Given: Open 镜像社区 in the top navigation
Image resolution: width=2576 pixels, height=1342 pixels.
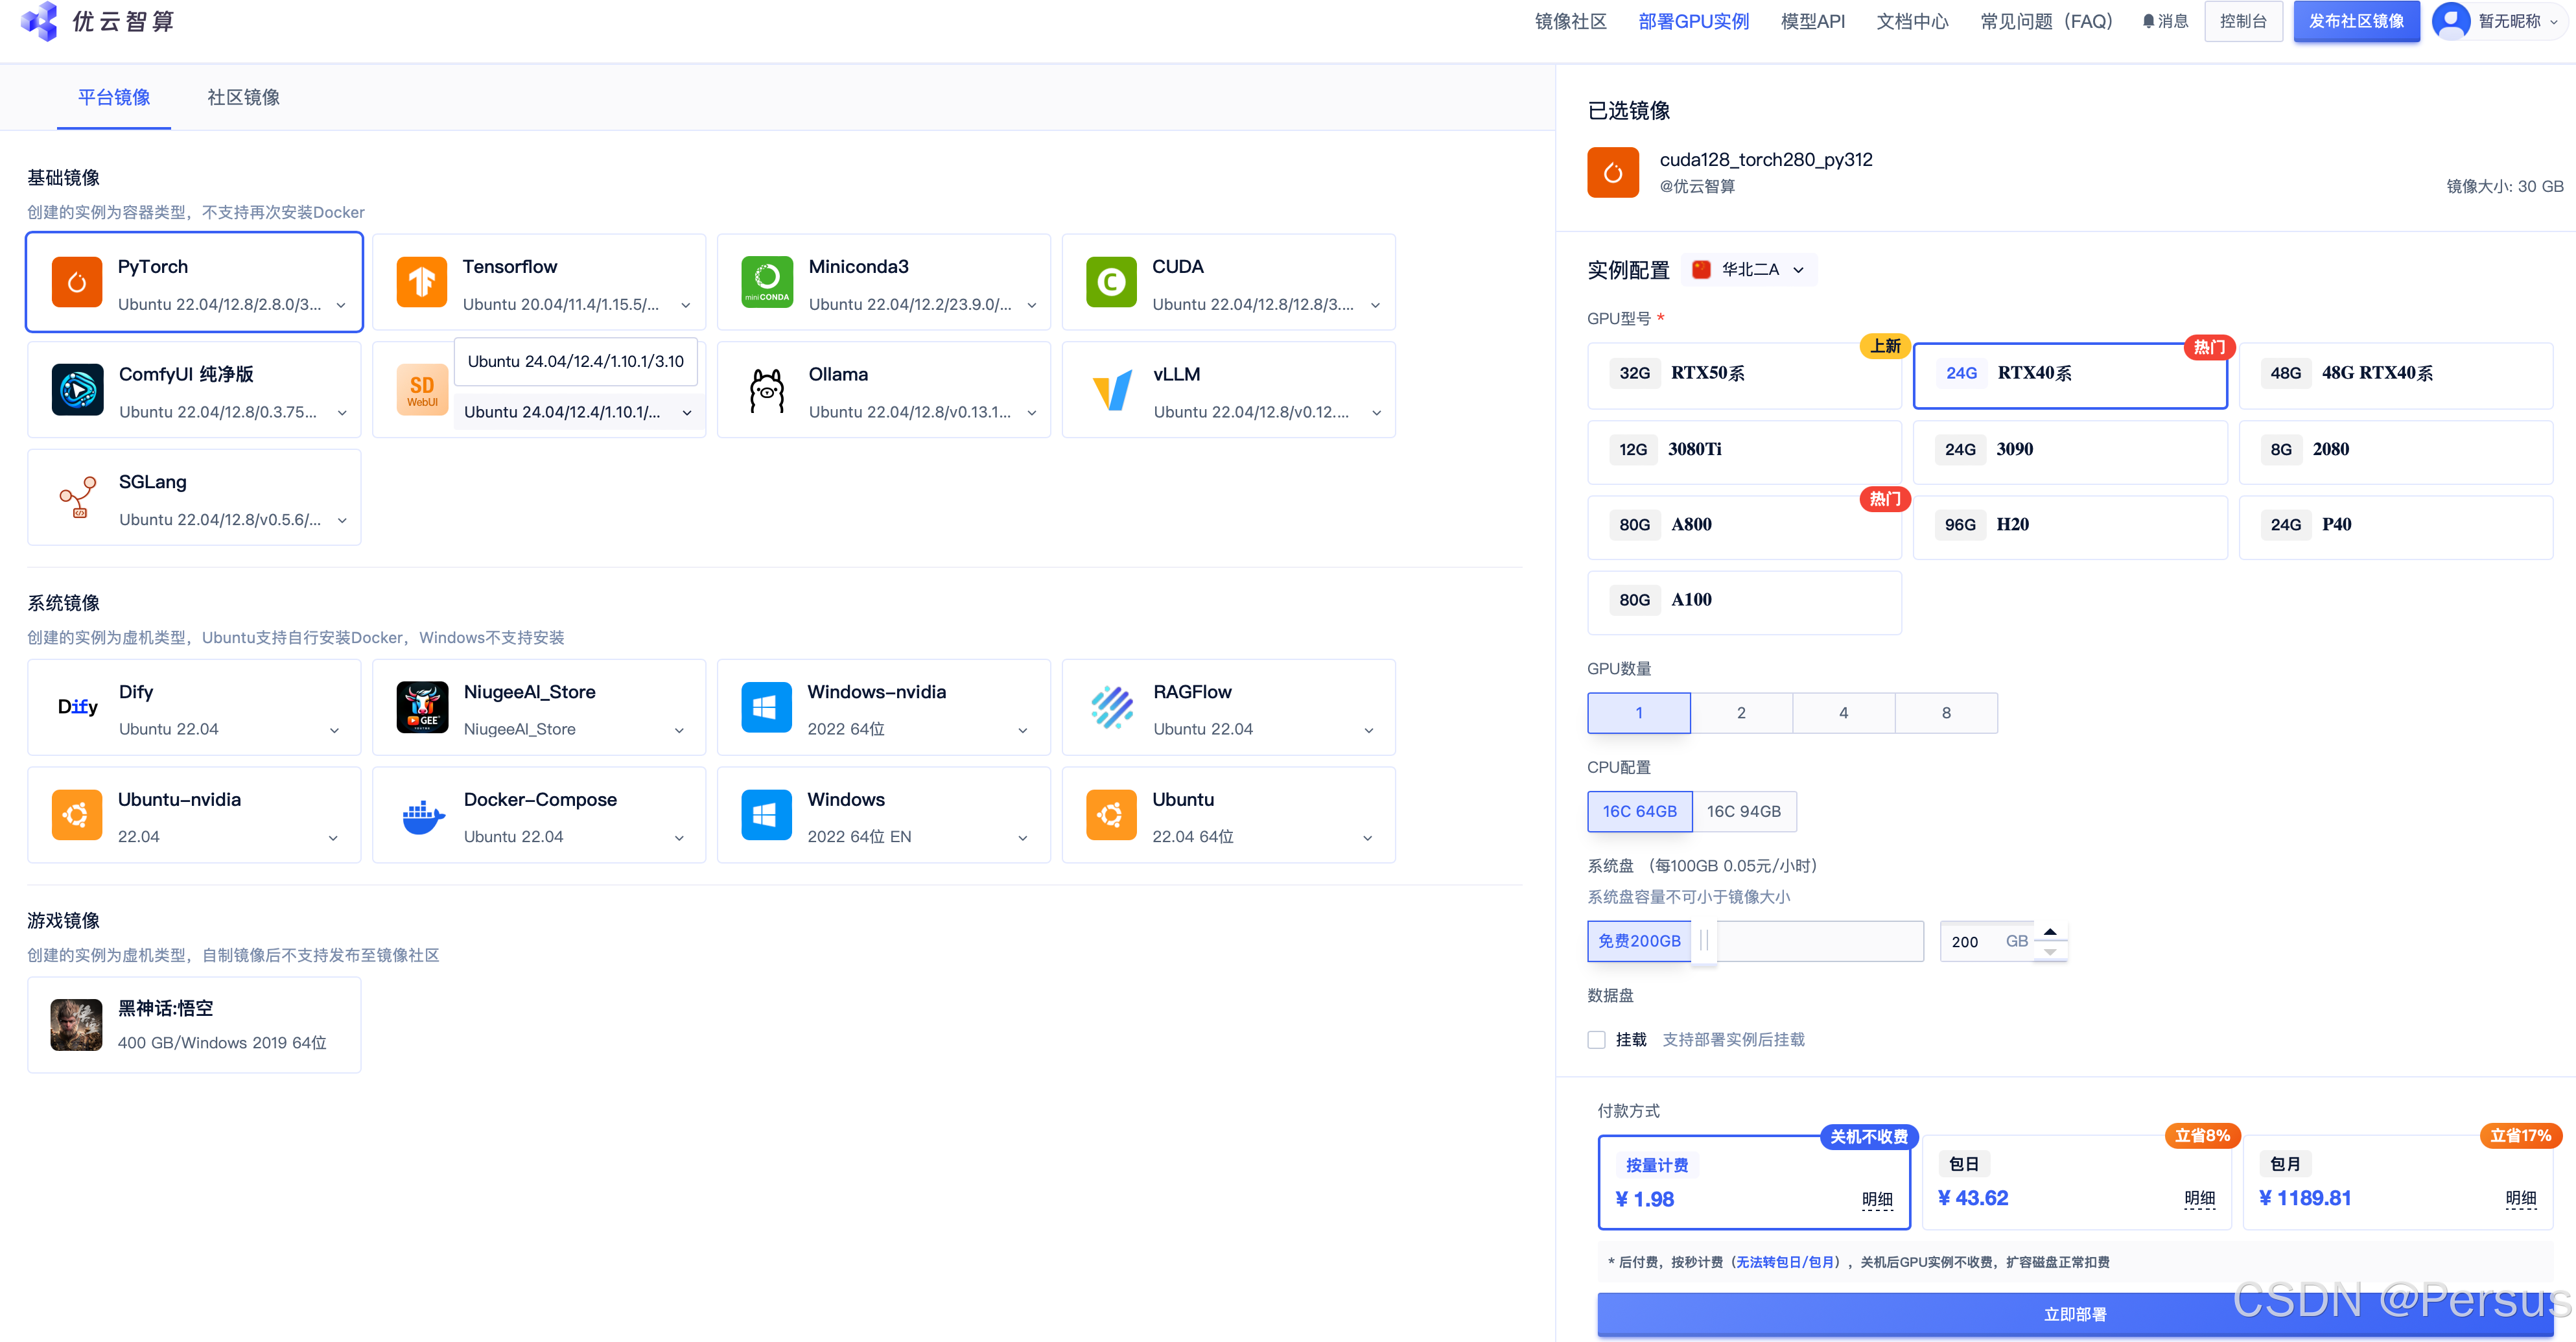Looking at the screenshot, I should (x=1570, y=21).
